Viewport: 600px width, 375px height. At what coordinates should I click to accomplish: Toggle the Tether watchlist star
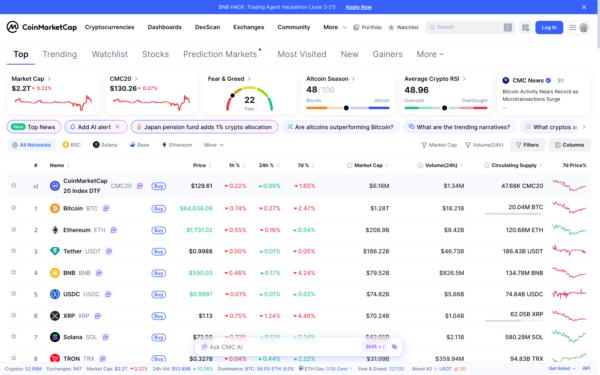click(x=14, y=251)
